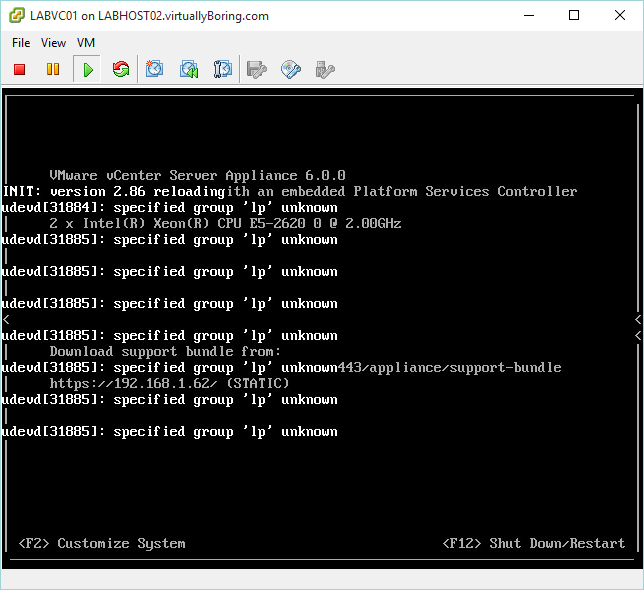Click 'VMware vCenter Server Appliance 6.0.0' text

(197, 175)
